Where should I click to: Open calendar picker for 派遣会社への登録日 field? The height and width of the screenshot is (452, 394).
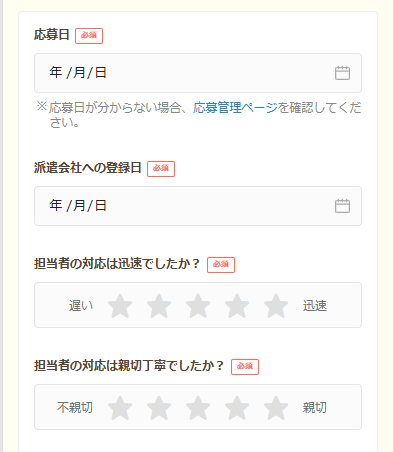[342, 206]
